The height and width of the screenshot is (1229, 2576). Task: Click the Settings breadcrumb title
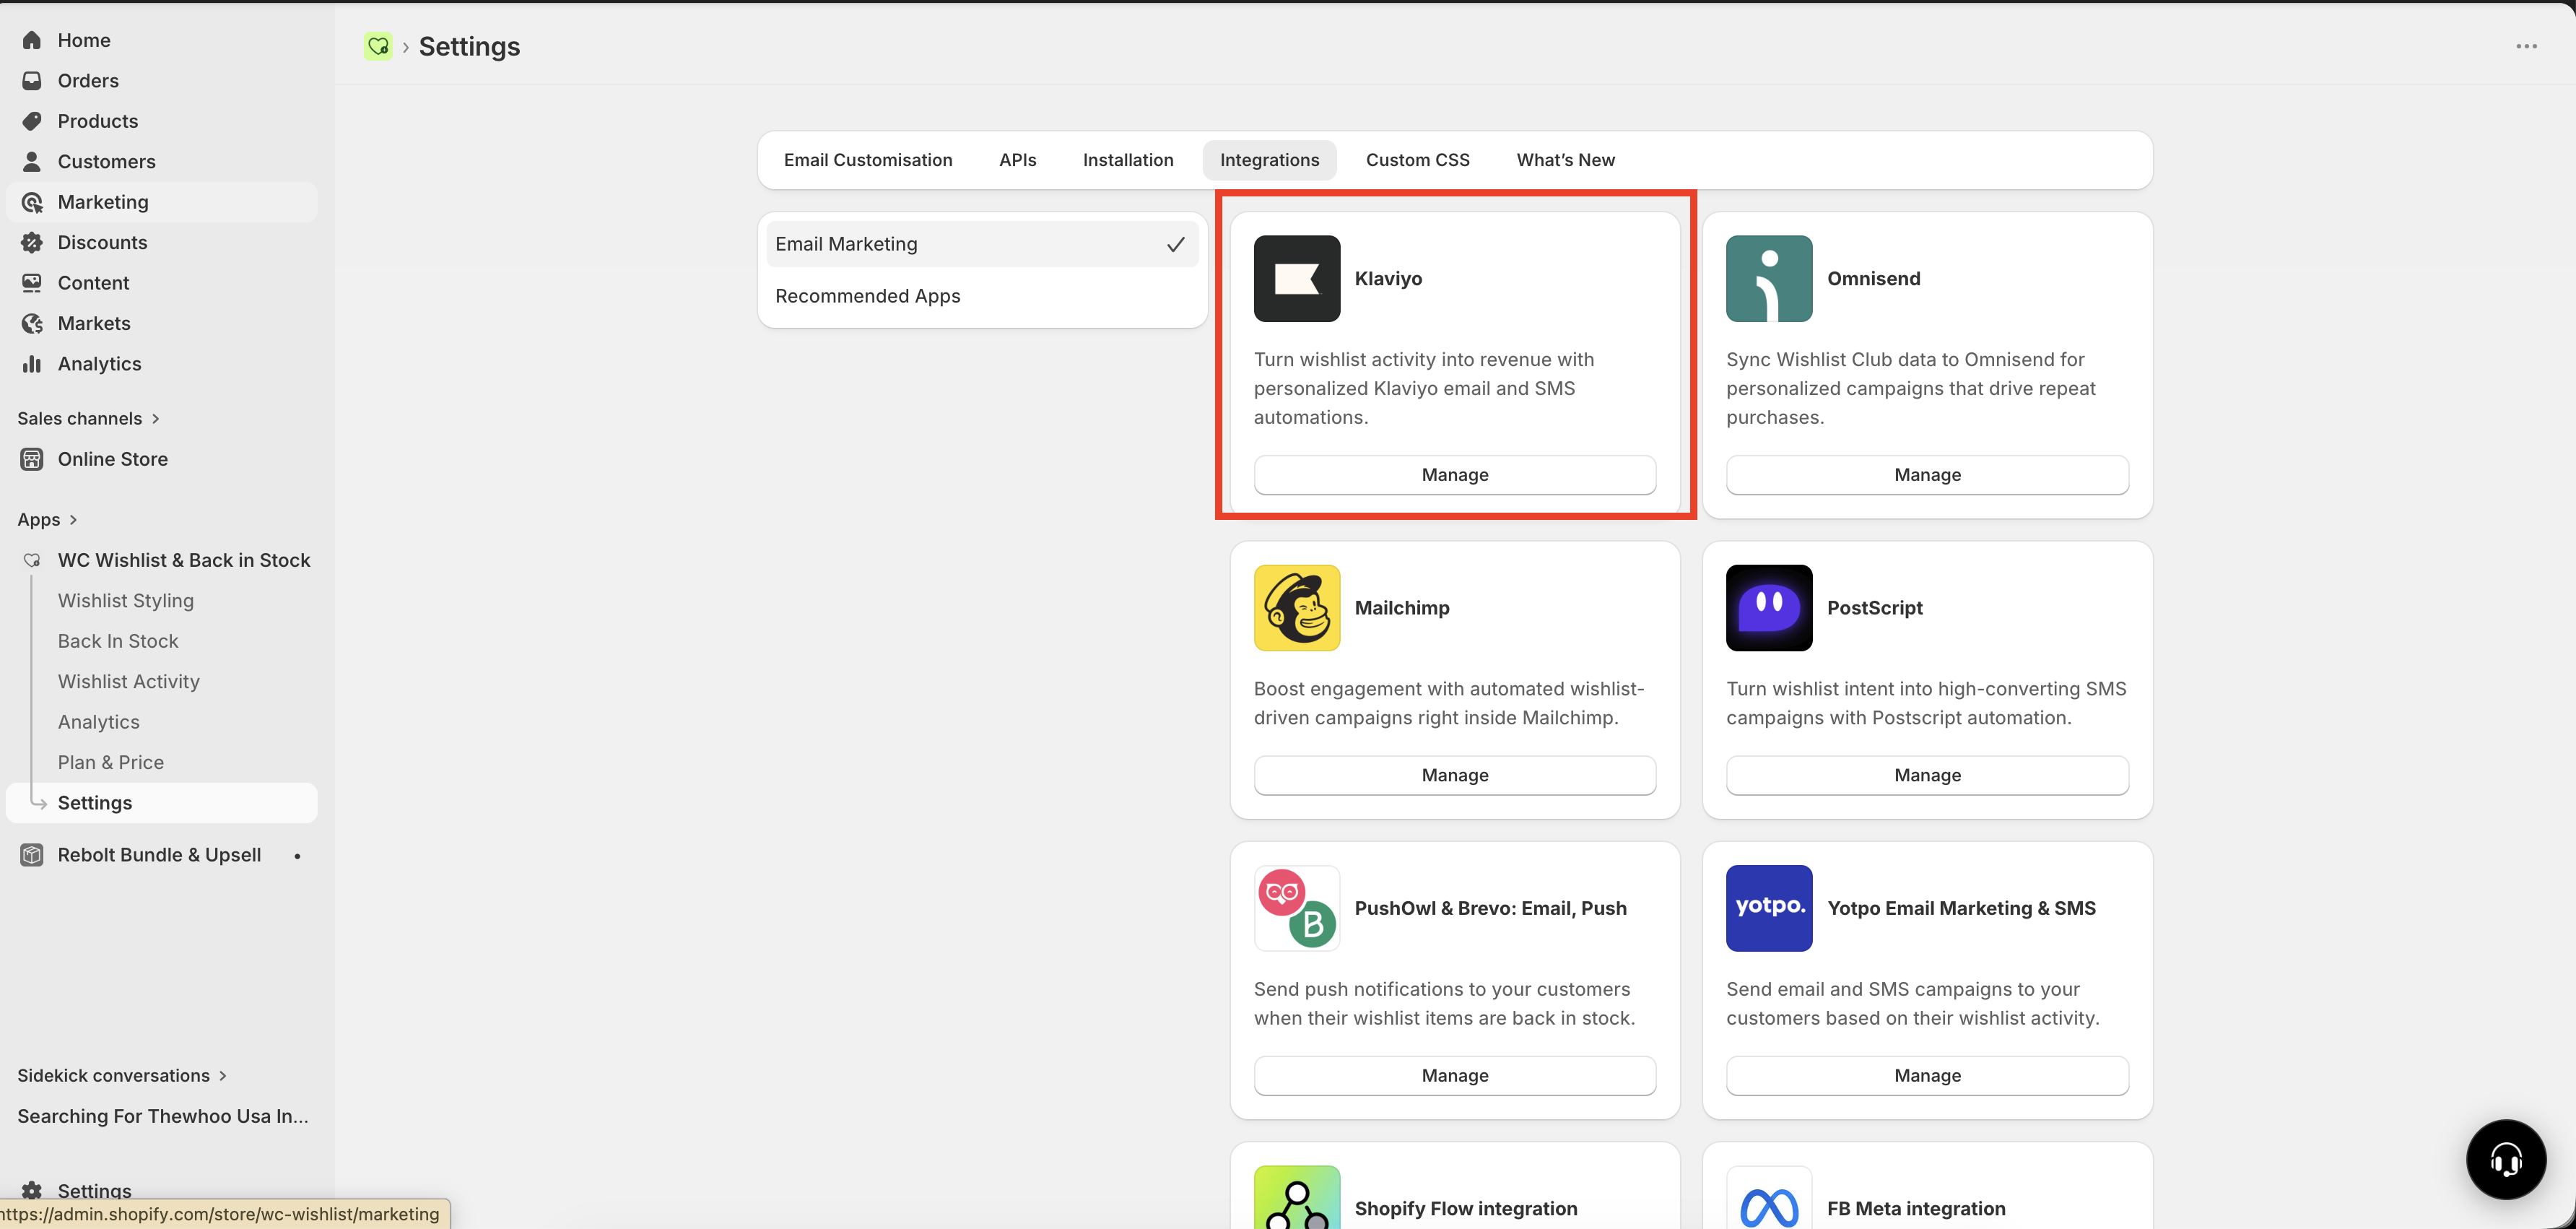click(x=469, y=46)
